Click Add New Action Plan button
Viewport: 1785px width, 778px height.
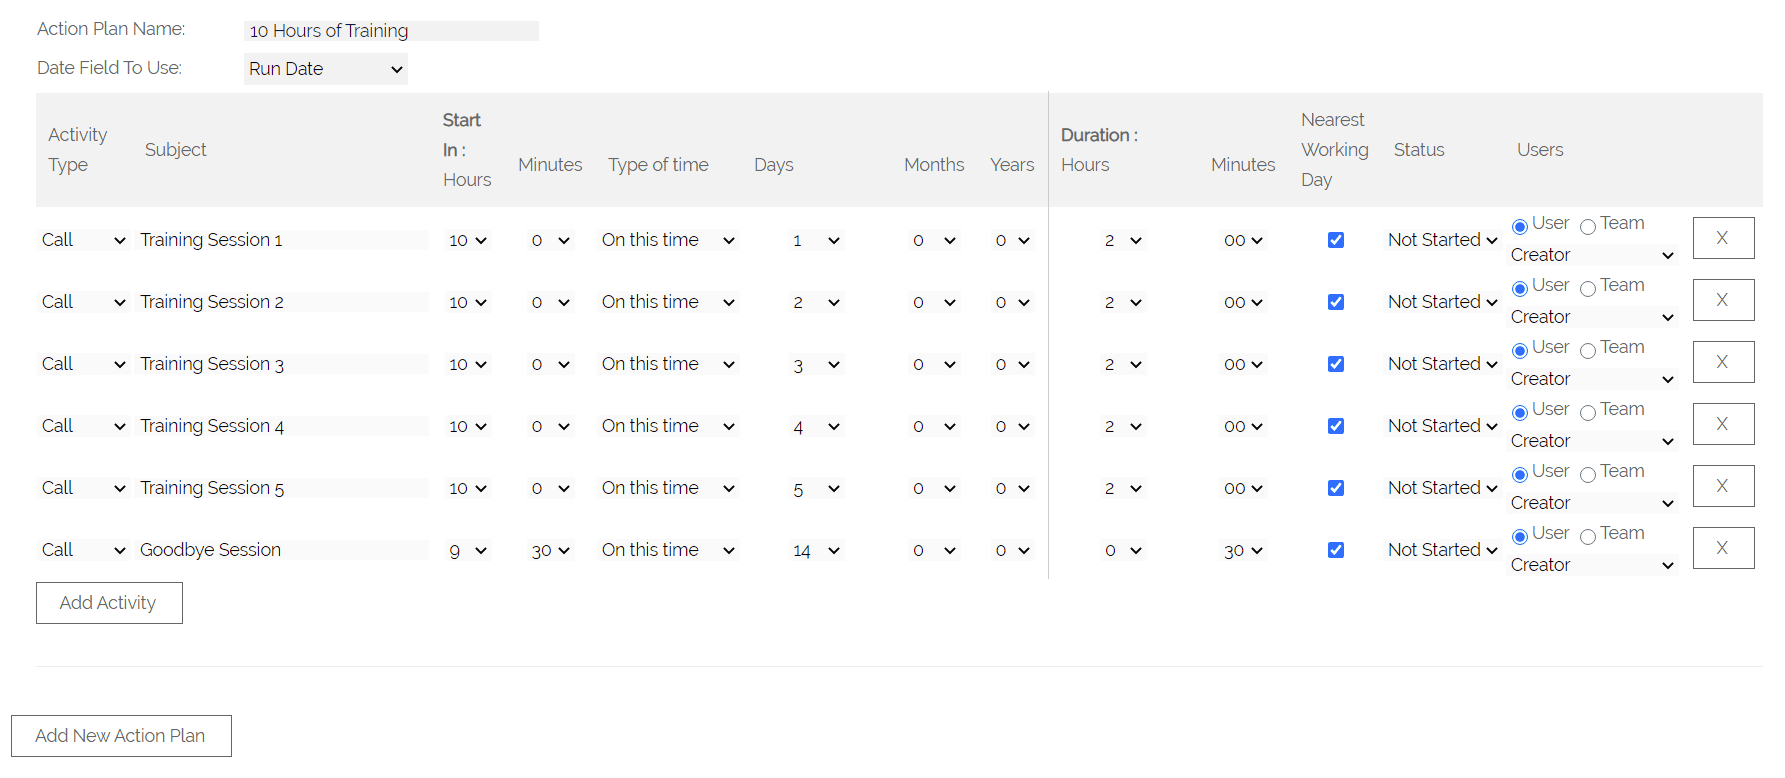pyautogui.click(x=121, y=736)
